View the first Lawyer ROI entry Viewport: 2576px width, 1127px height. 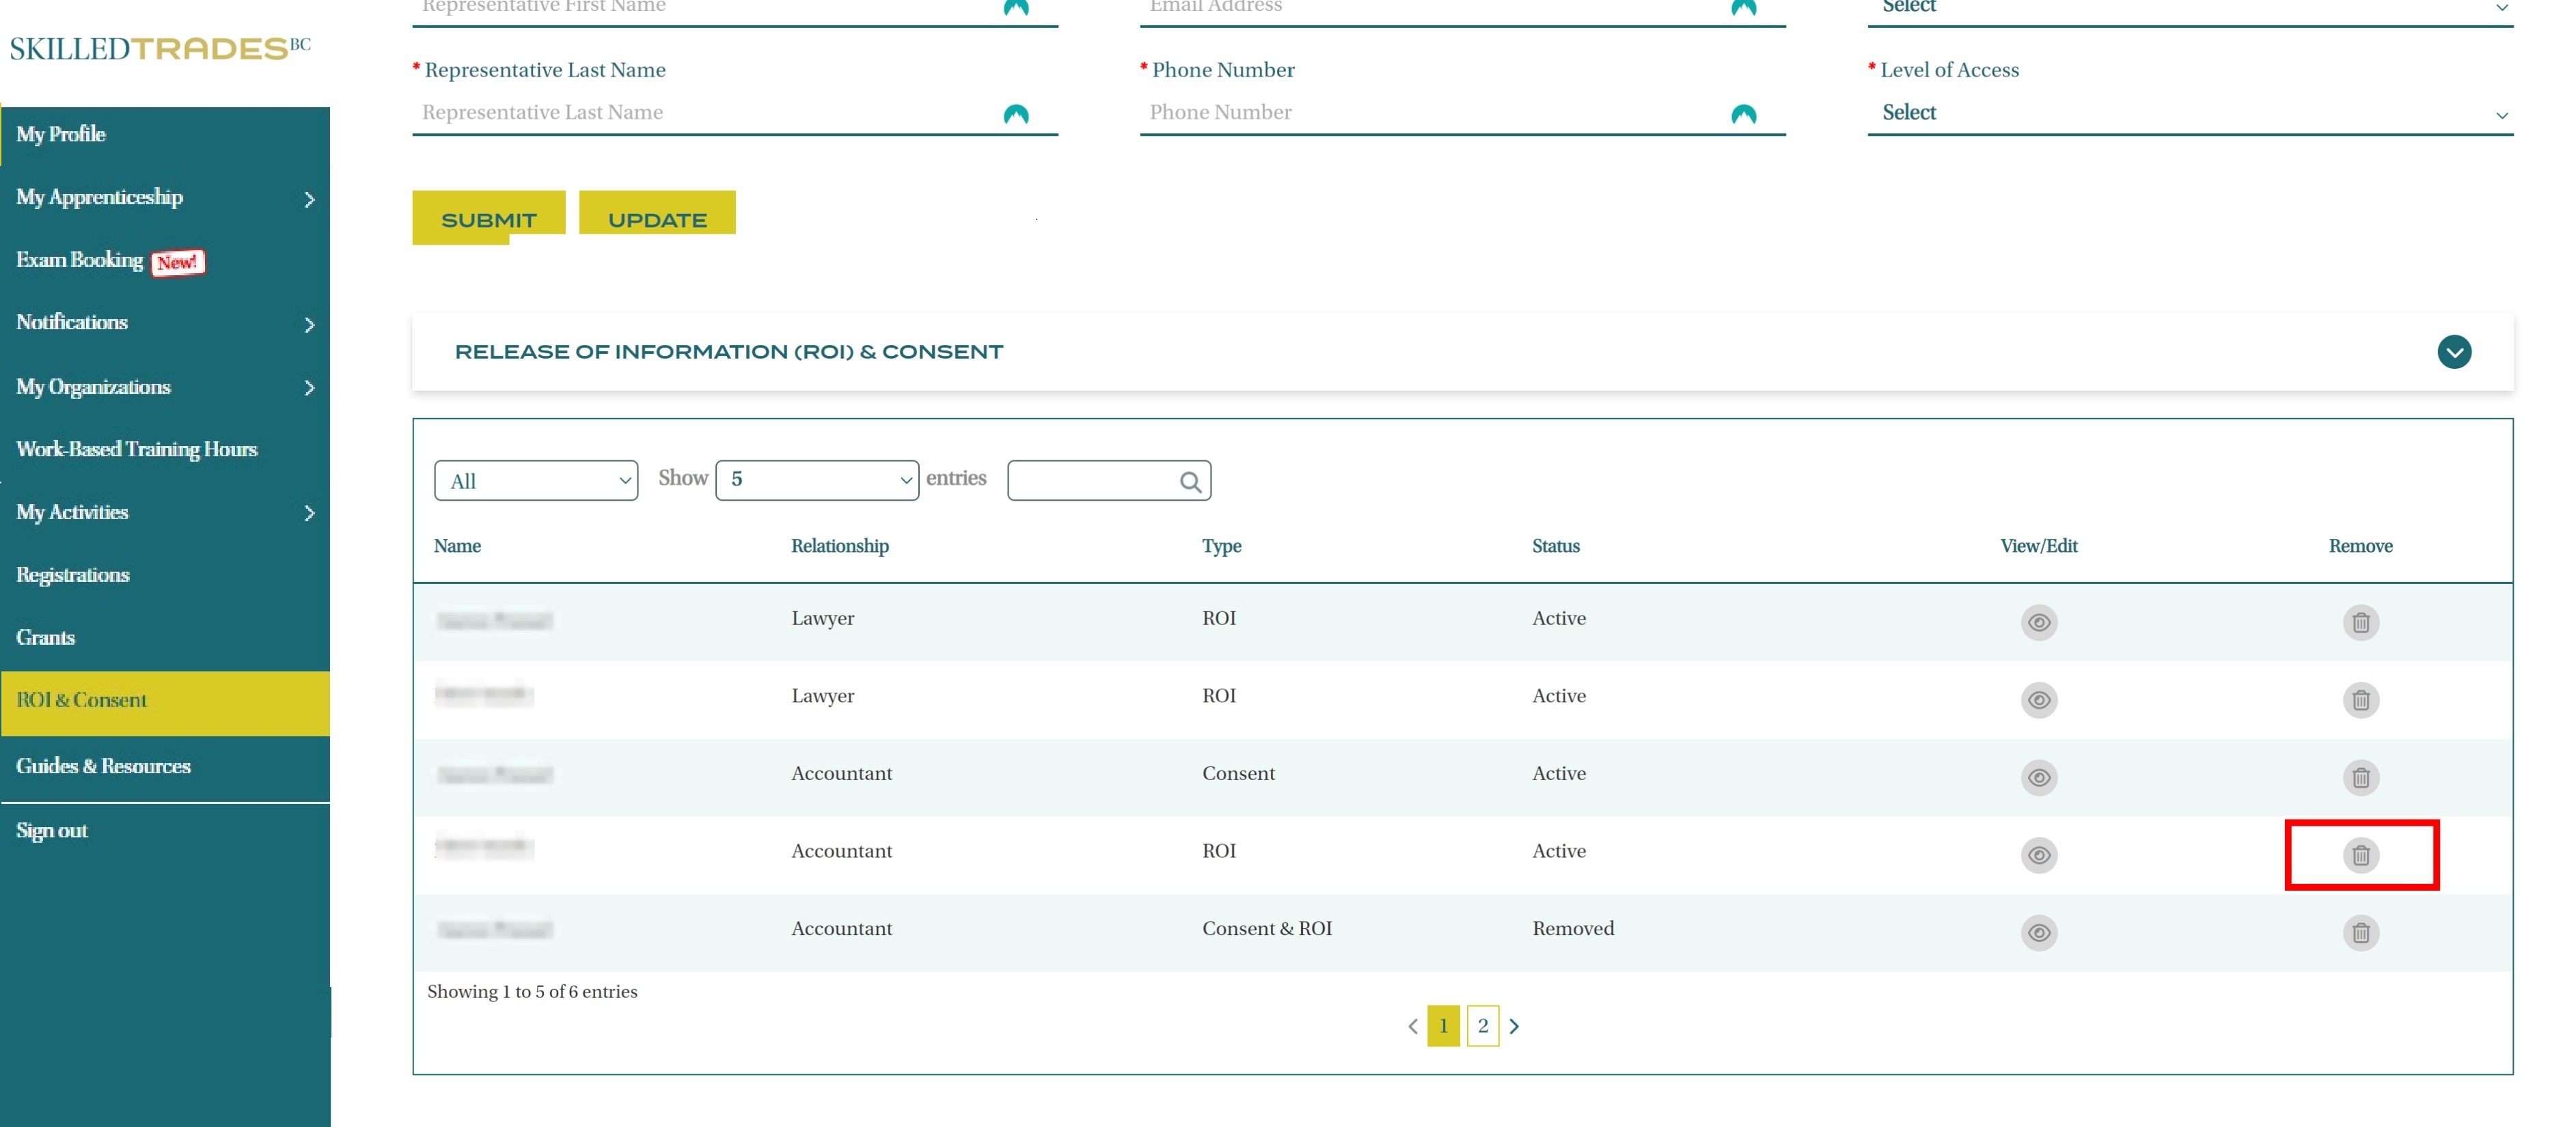(x=2038, y=622)
